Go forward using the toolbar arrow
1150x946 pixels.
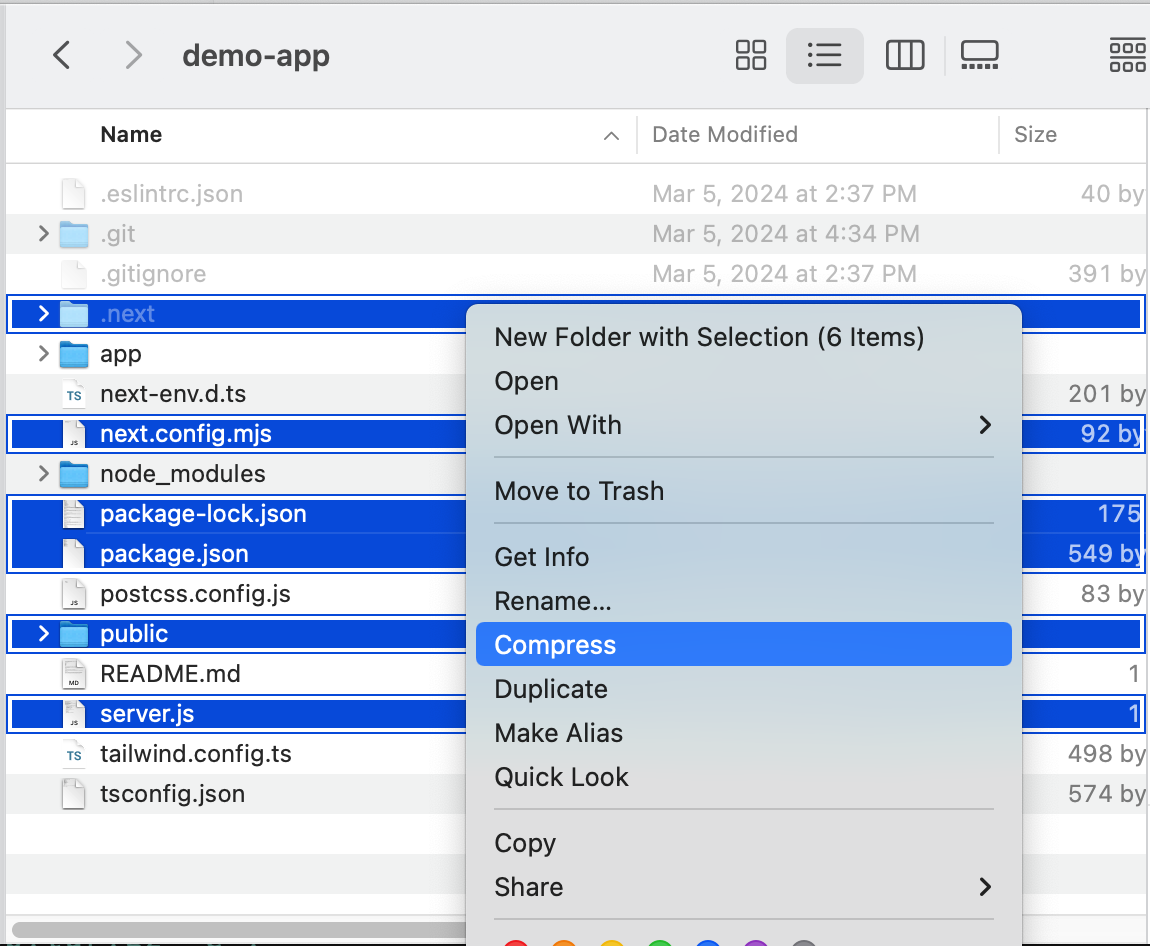point(132,55)
